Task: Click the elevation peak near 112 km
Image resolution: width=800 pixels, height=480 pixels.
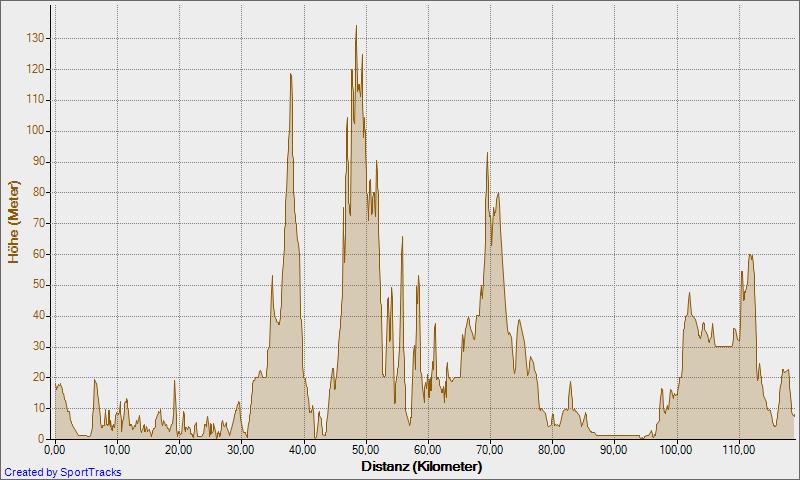Action: coord(750,255)
